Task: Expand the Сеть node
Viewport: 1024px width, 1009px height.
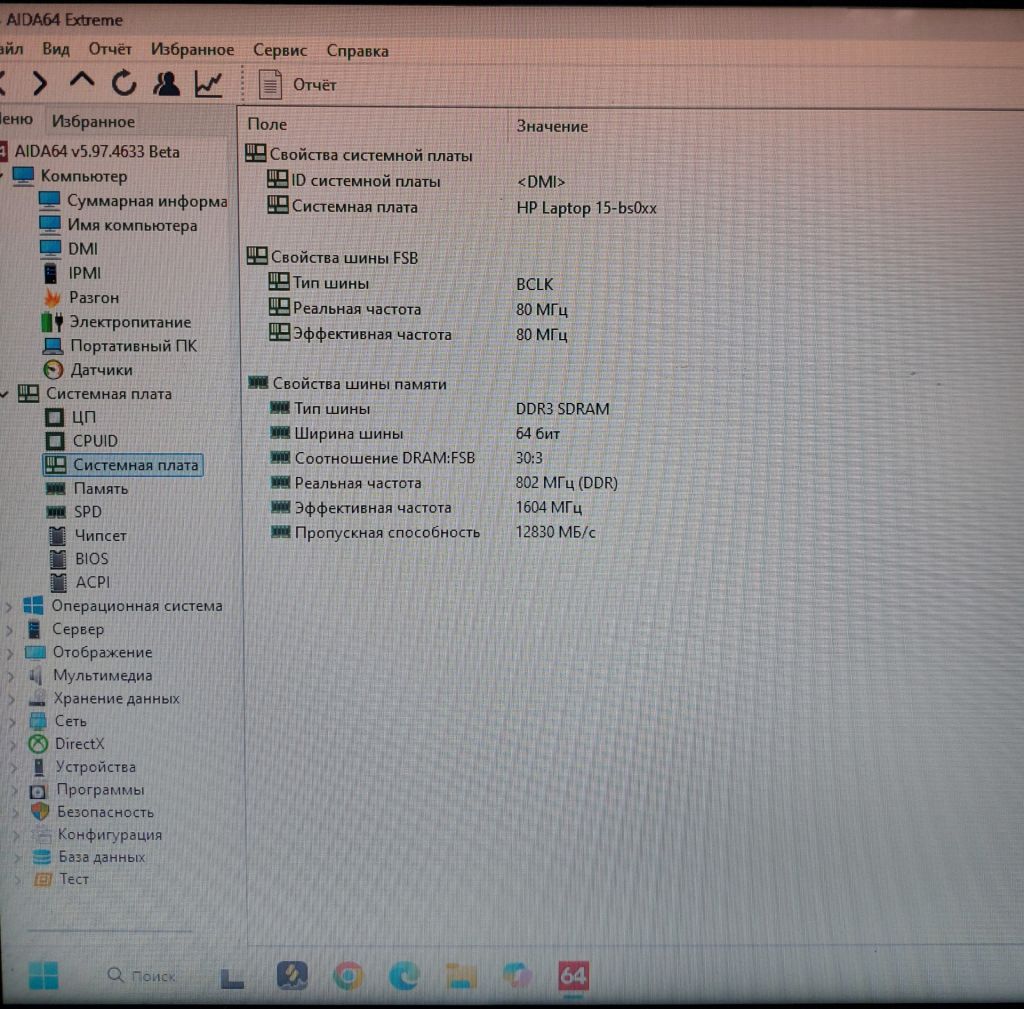Action: (12, 722)
